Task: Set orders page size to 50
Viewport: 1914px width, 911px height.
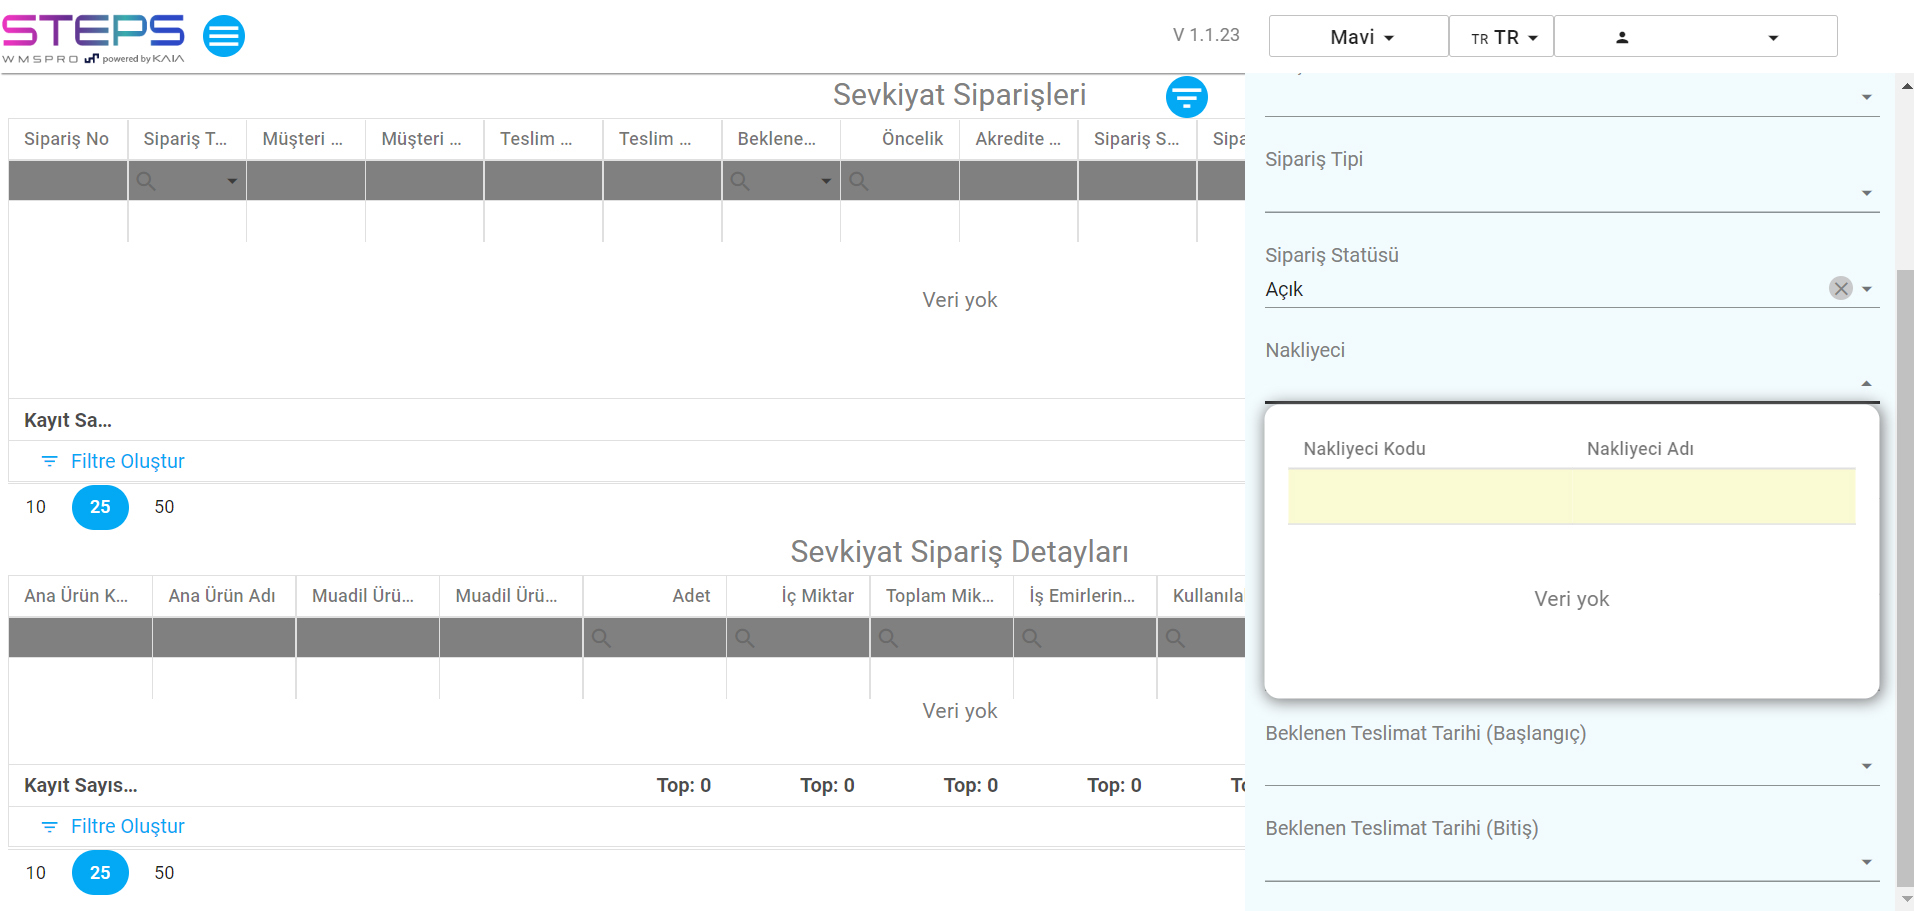Action: click(164, 507)
